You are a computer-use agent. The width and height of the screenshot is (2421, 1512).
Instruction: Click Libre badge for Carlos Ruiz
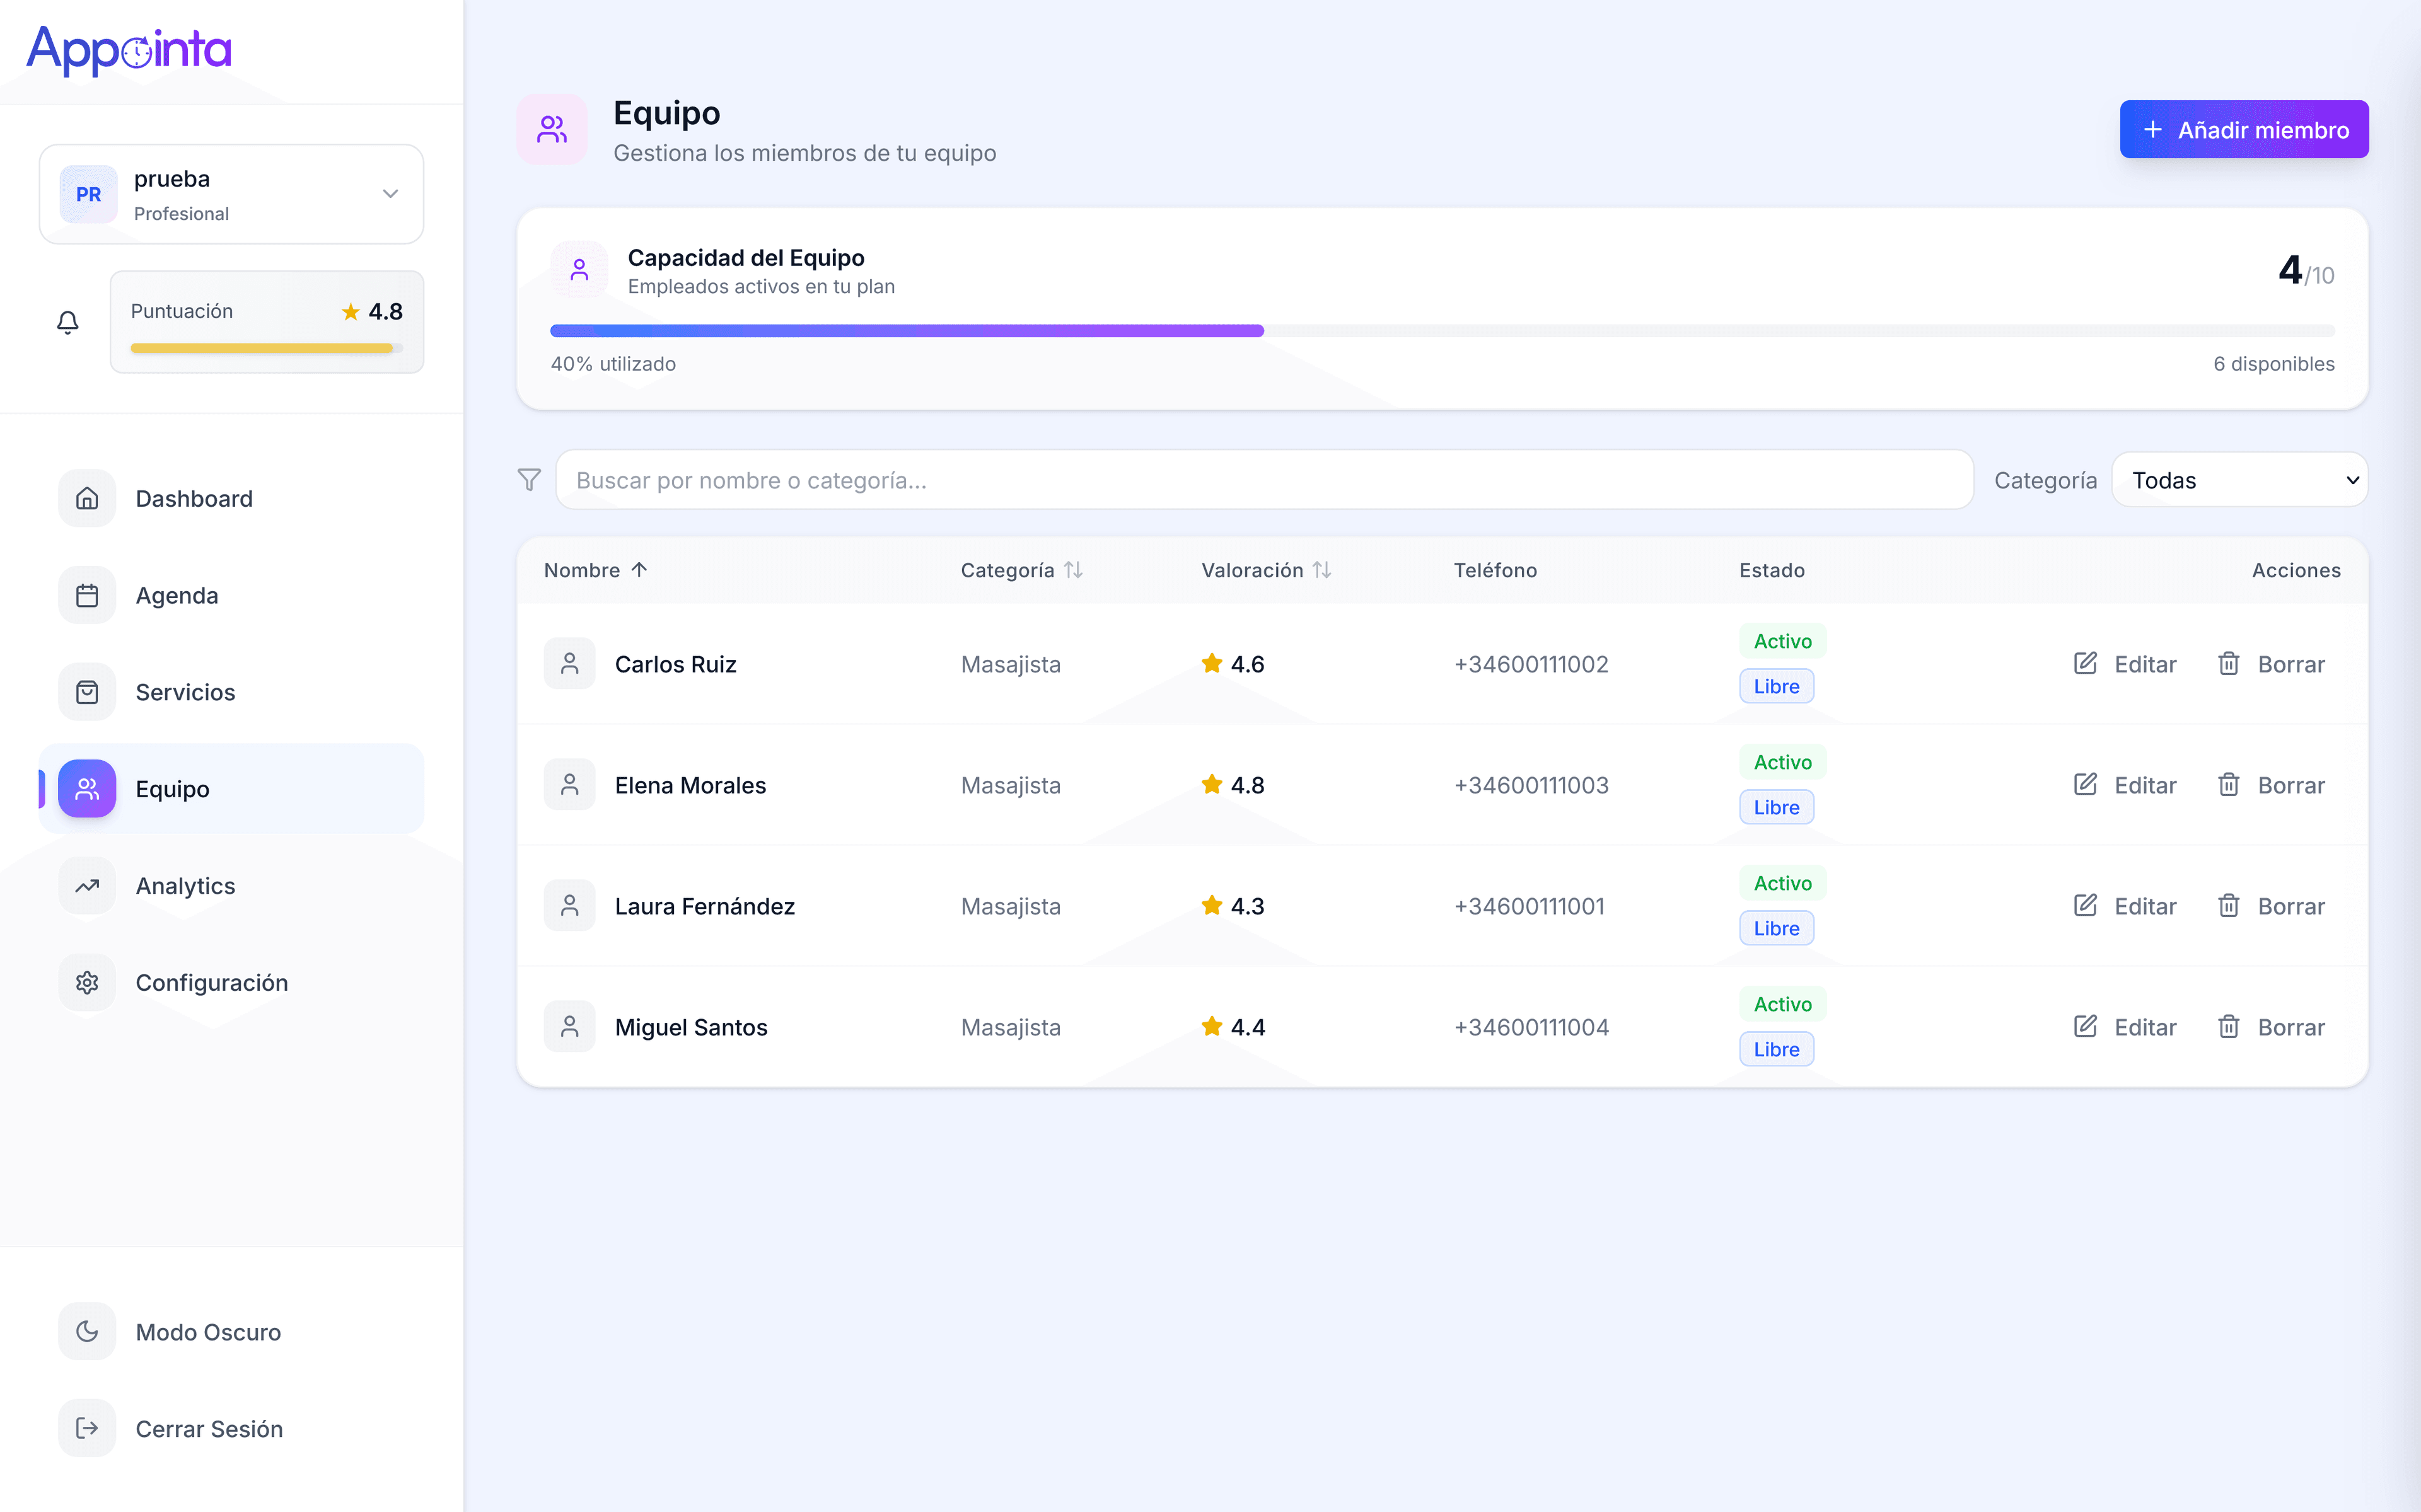pyautogui.click(x=1776, y=686)
